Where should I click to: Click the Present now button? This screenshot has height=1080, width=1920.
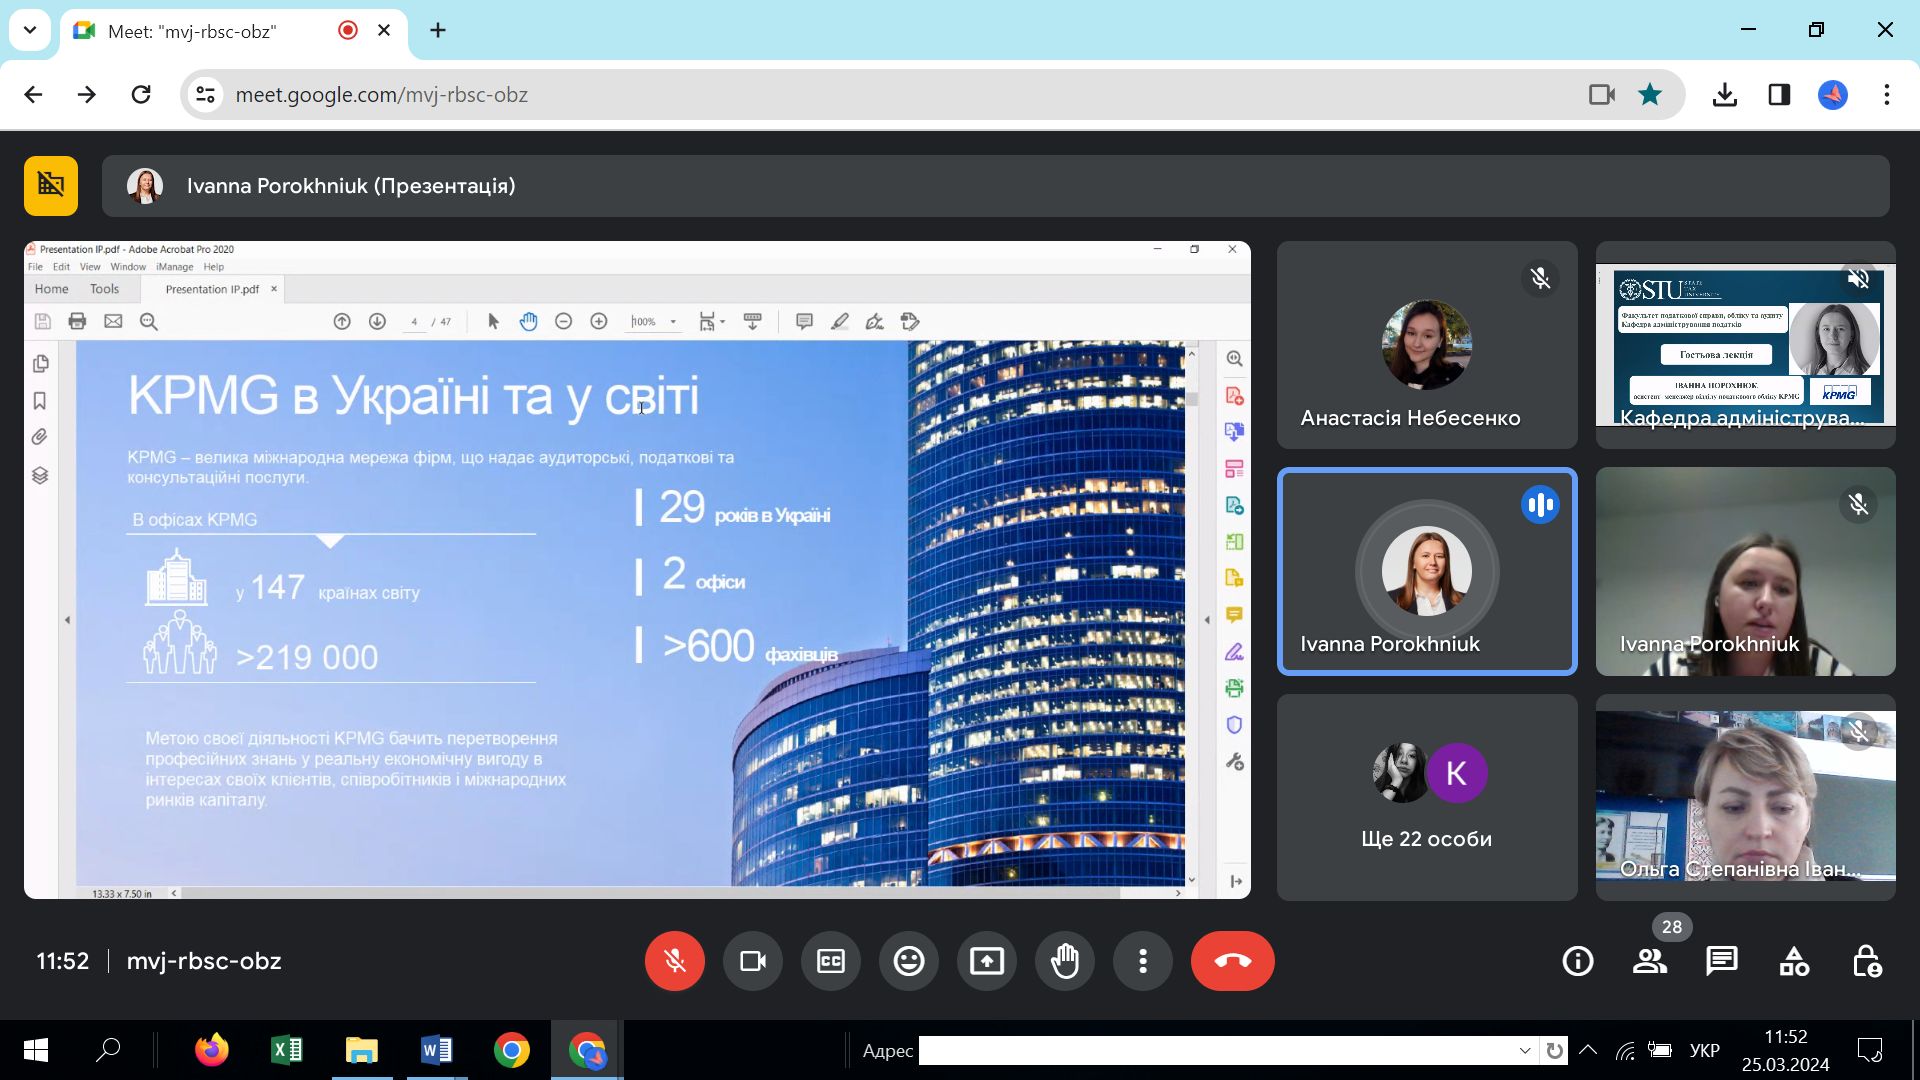pyautogui.click(x=987, y=961)
